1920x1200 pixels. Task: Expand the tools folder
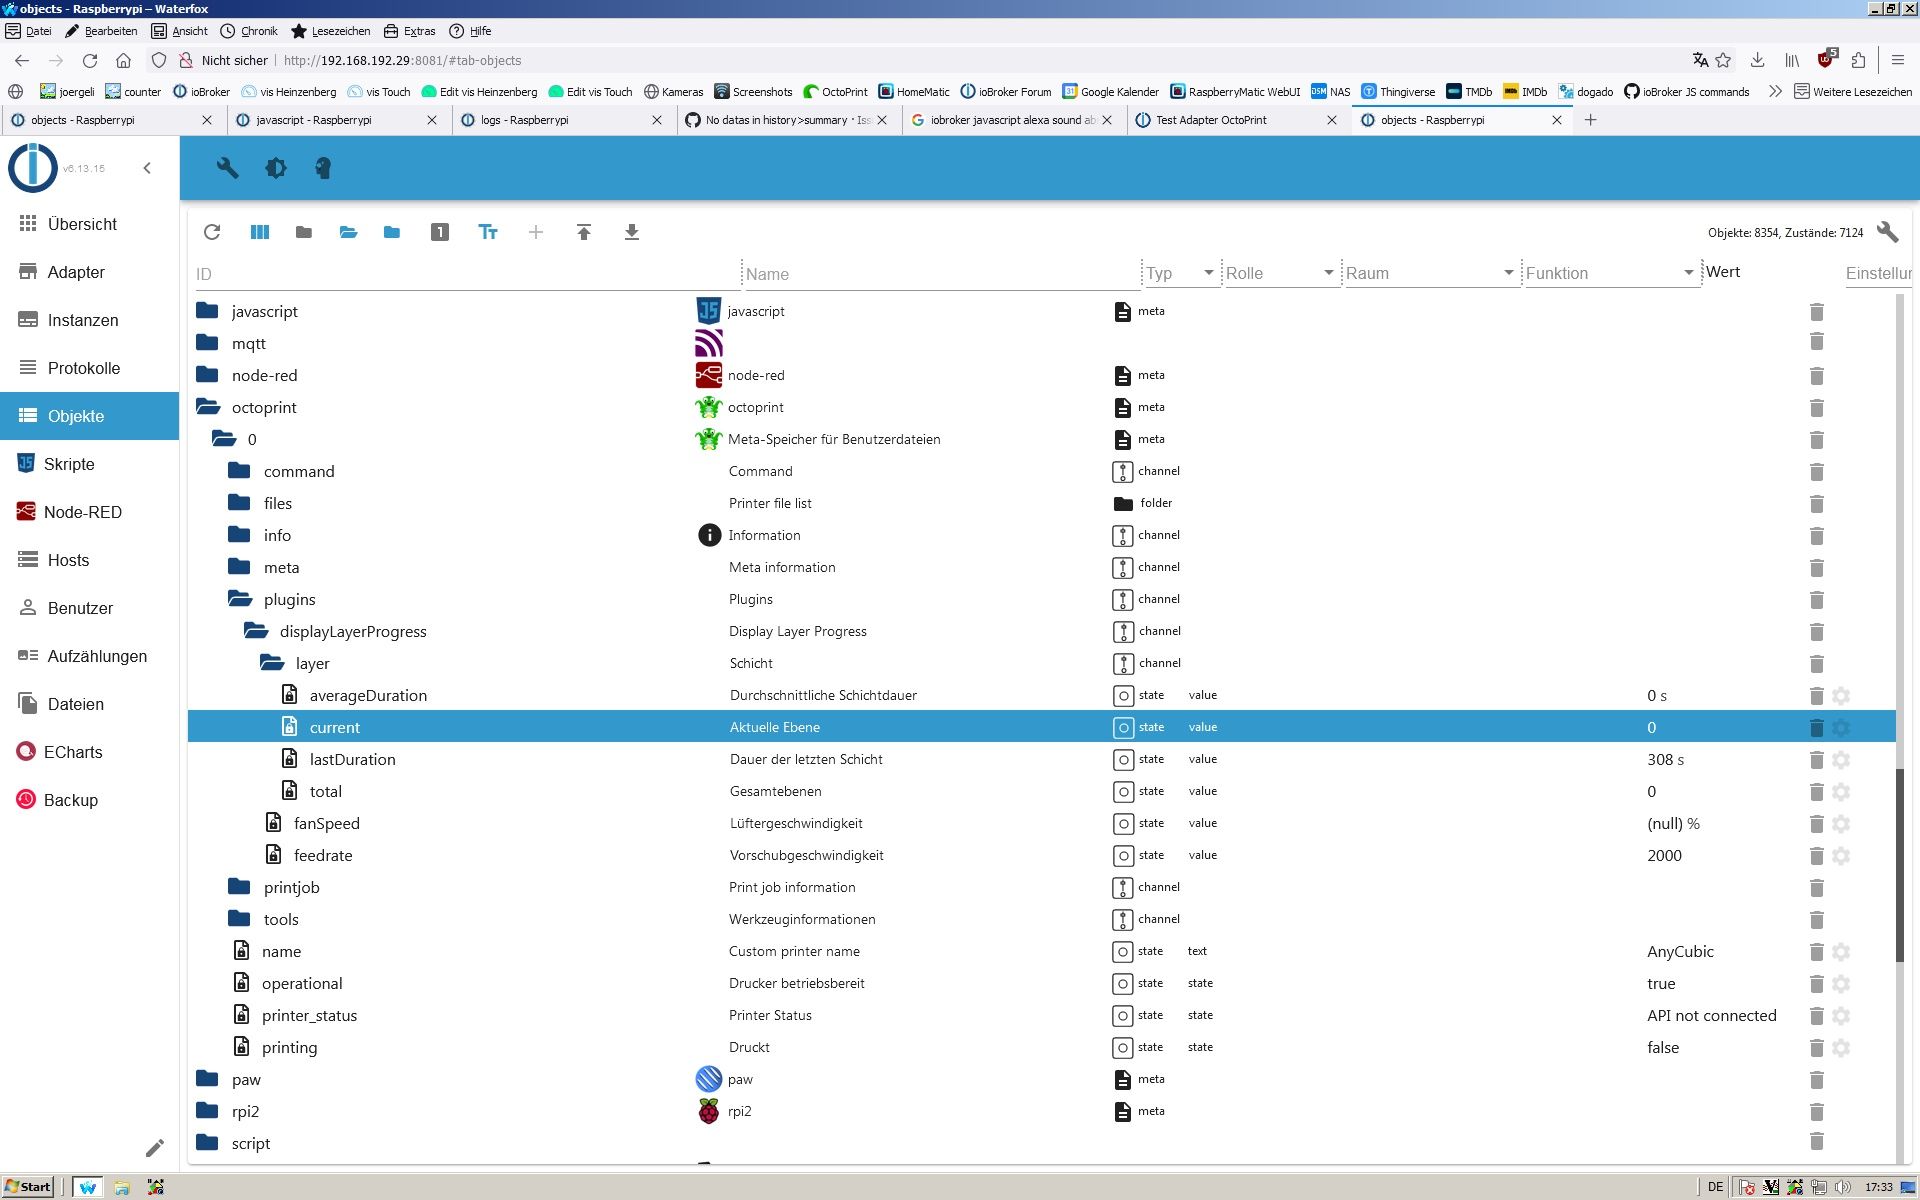coord(239,919)
